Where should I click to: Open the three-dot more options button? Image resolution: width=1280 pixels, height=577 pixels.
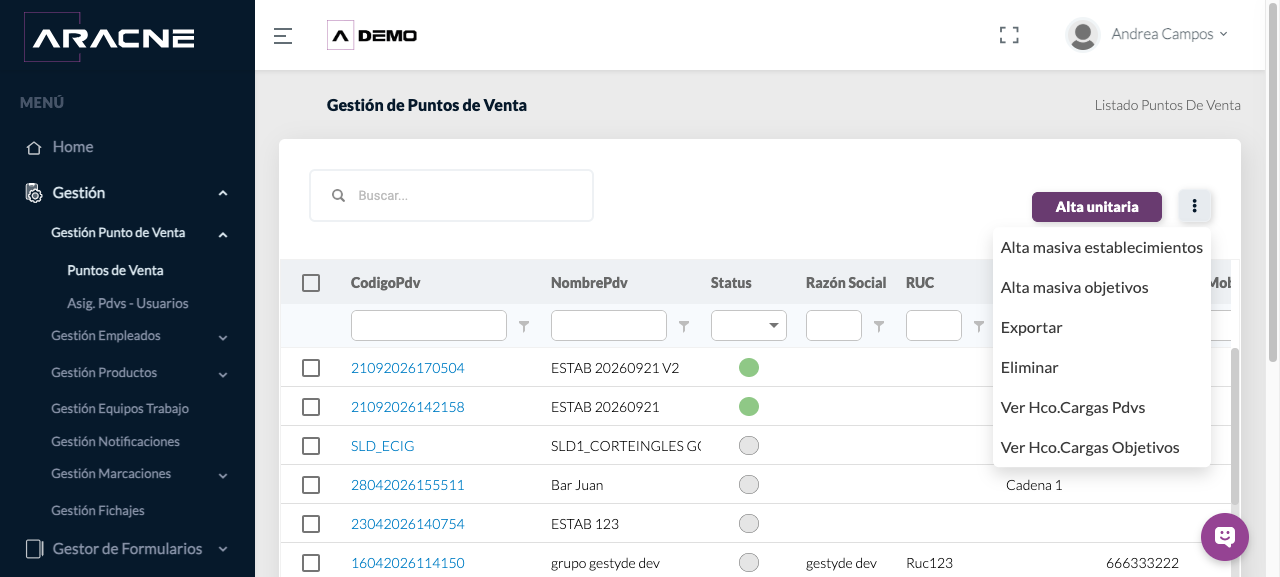pos(1194,206)
